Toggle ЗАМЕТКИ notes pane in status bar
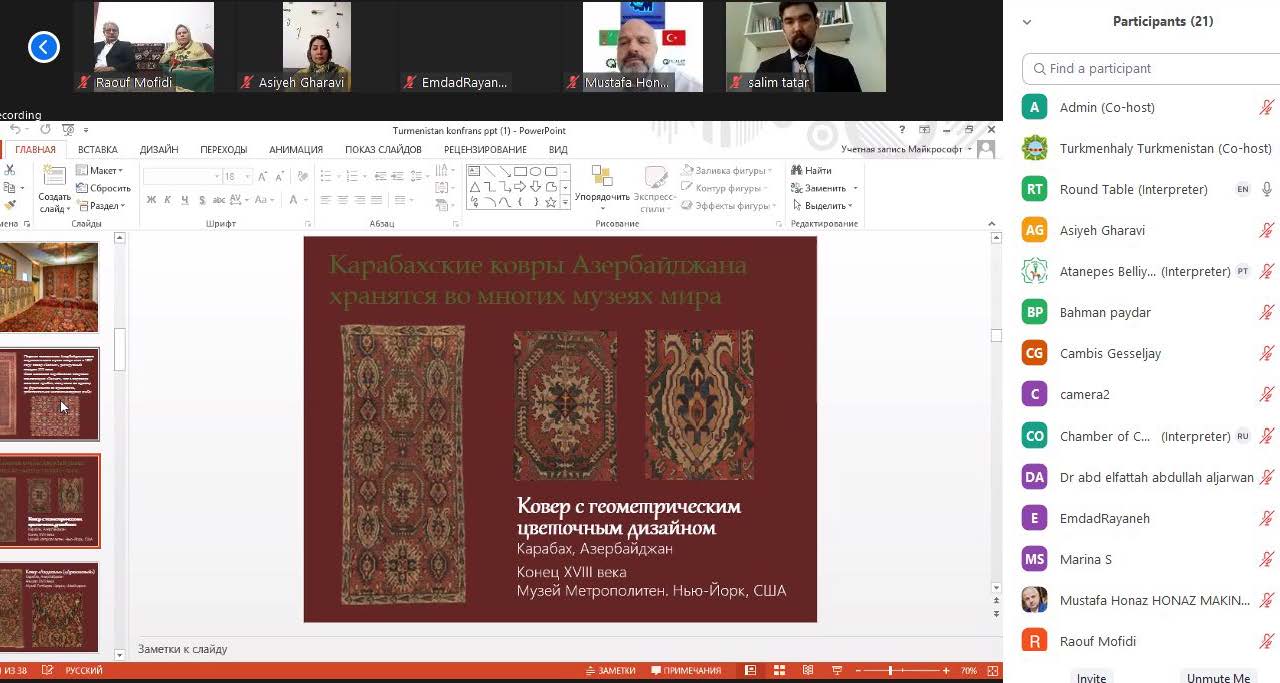Image resolution: width=1280 pixels, height=683 pixels. (x=610, y=670)
